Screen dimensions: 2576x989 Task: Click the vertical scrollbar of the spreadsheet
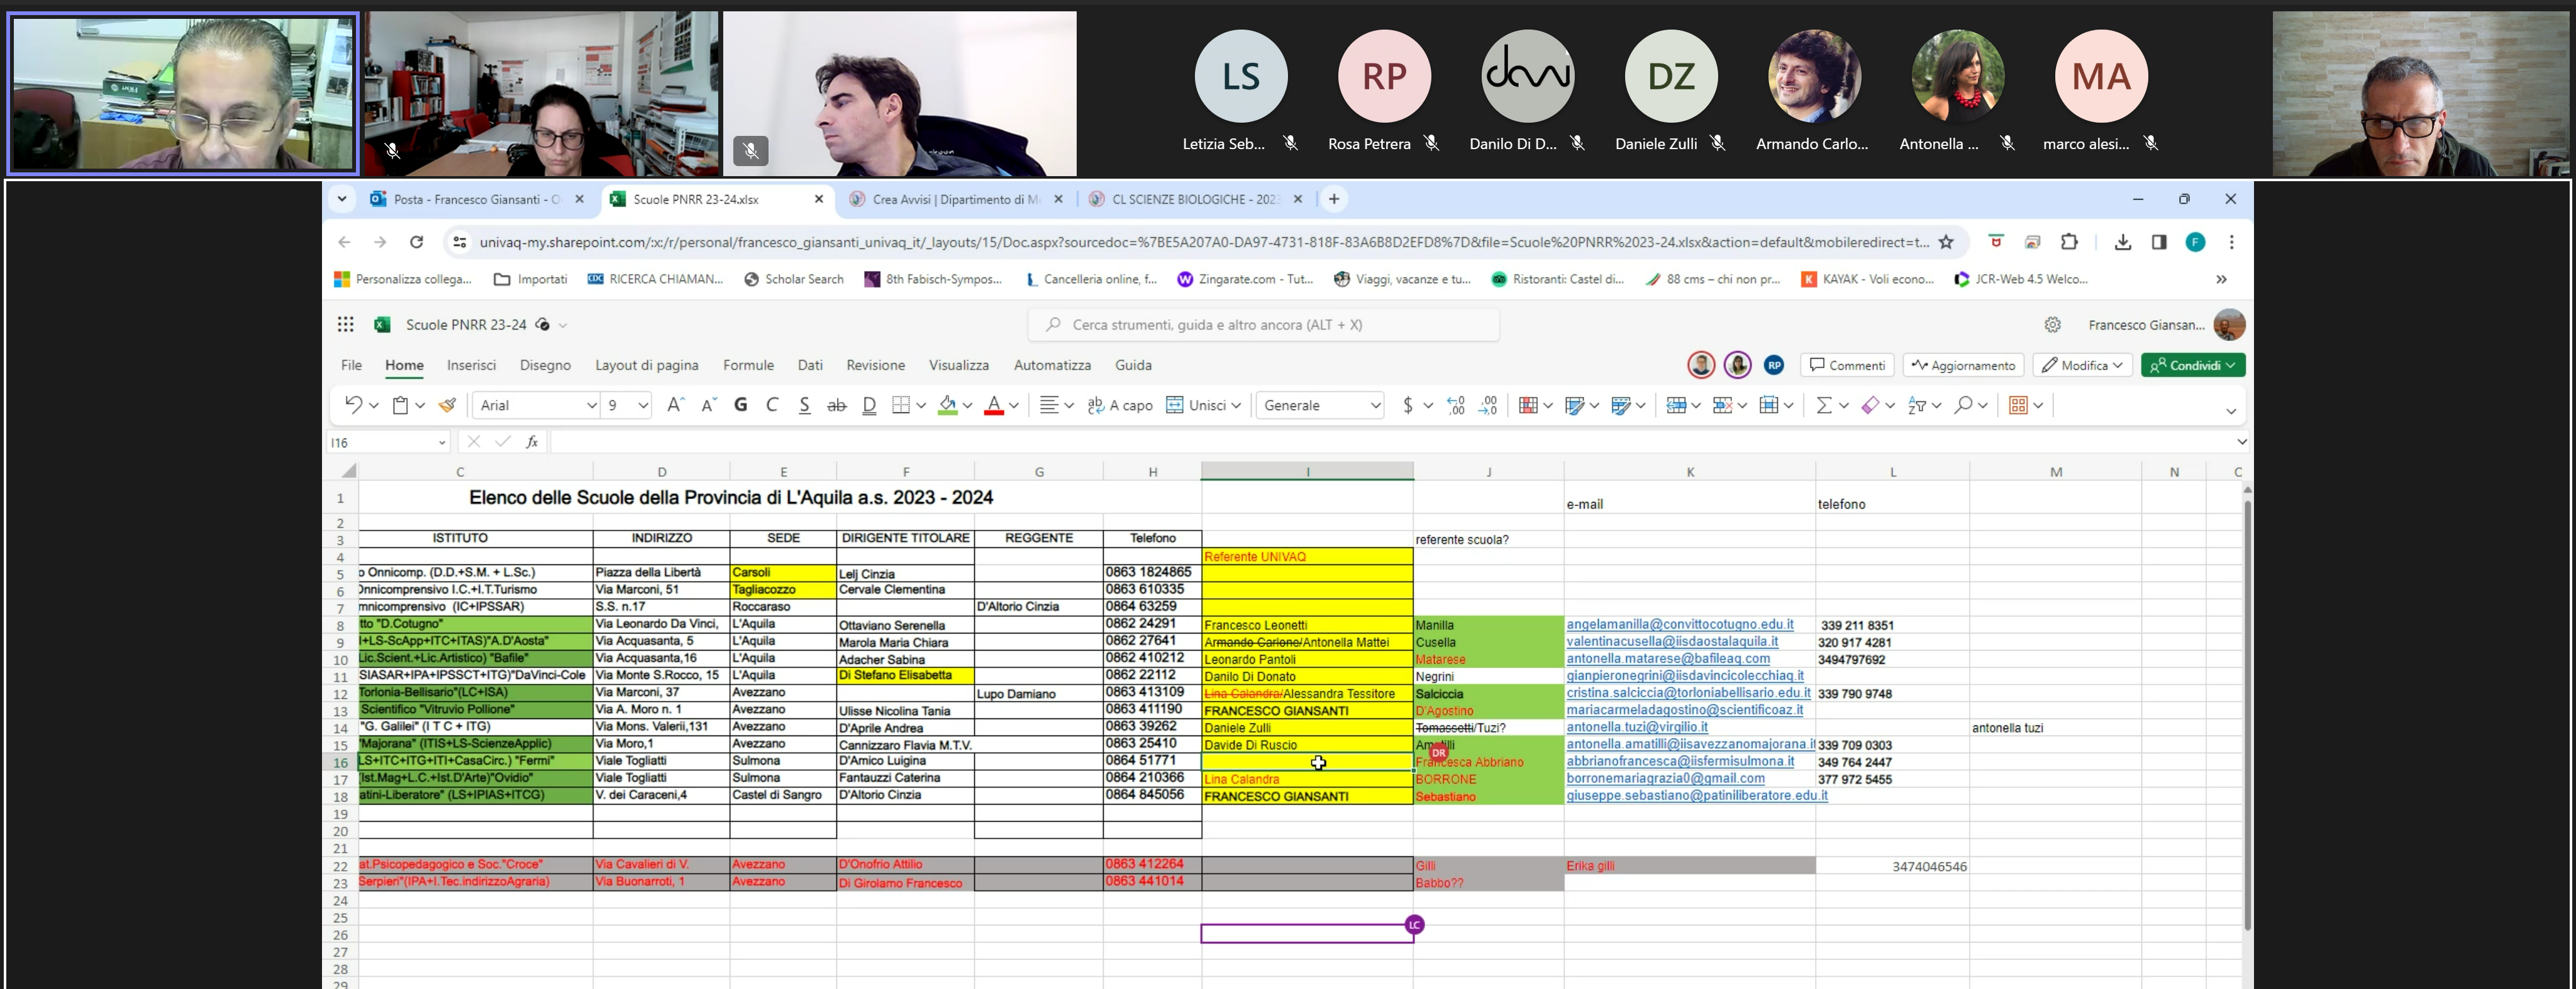(2247, 715)
